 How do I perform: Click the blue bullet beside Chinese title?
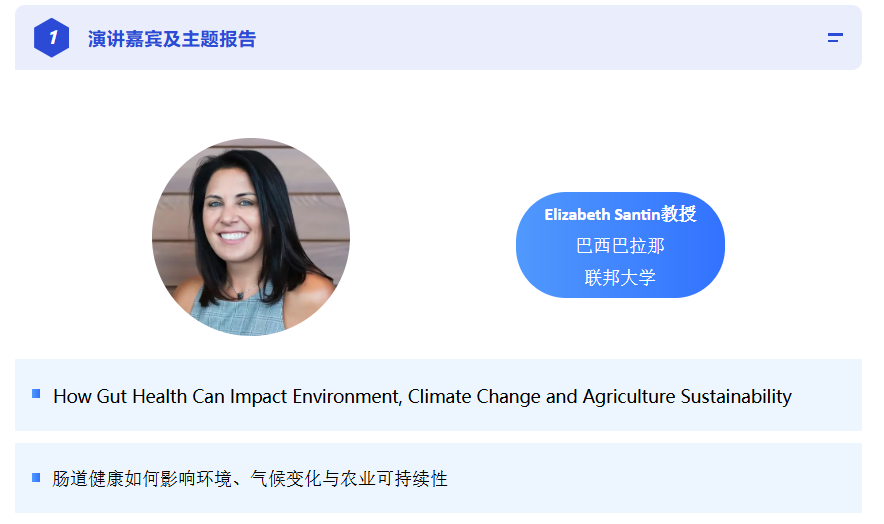pyautogui.click(x=37, y=478)
